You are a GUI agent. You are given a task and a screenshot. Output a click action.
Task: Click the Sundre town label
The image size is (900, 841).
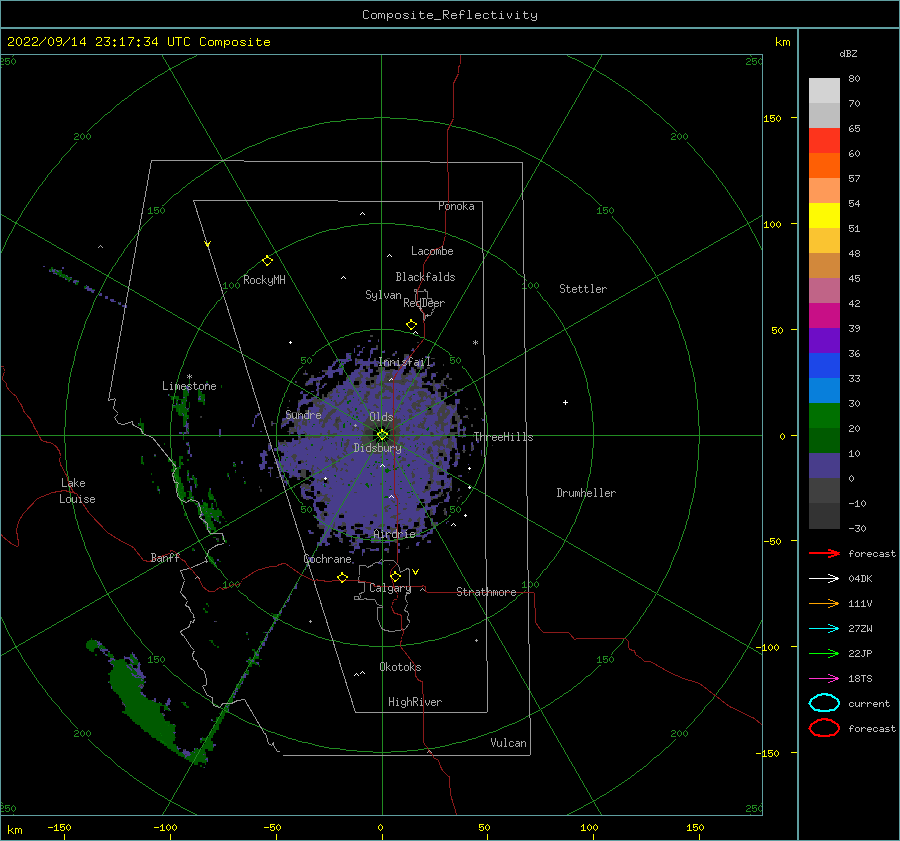click(x=303, y=414)
